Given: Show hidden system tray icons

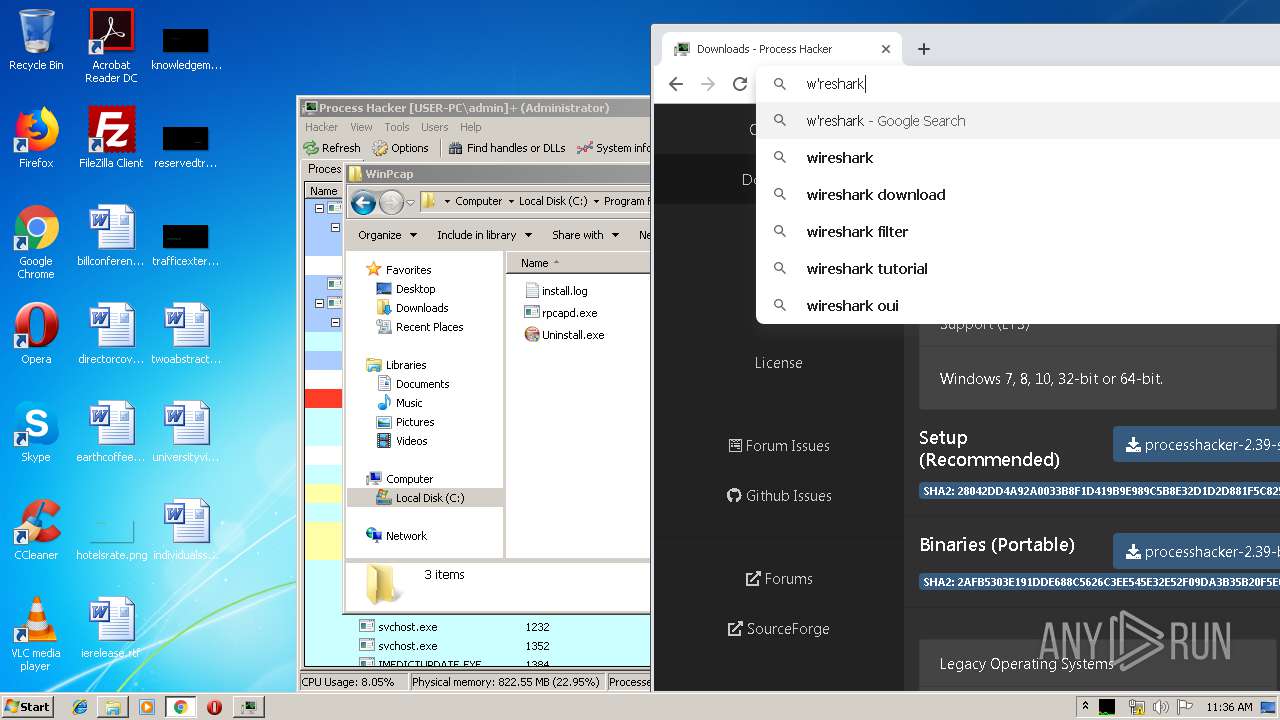Looking at the screenshot, I should (x=1085, y=707).
